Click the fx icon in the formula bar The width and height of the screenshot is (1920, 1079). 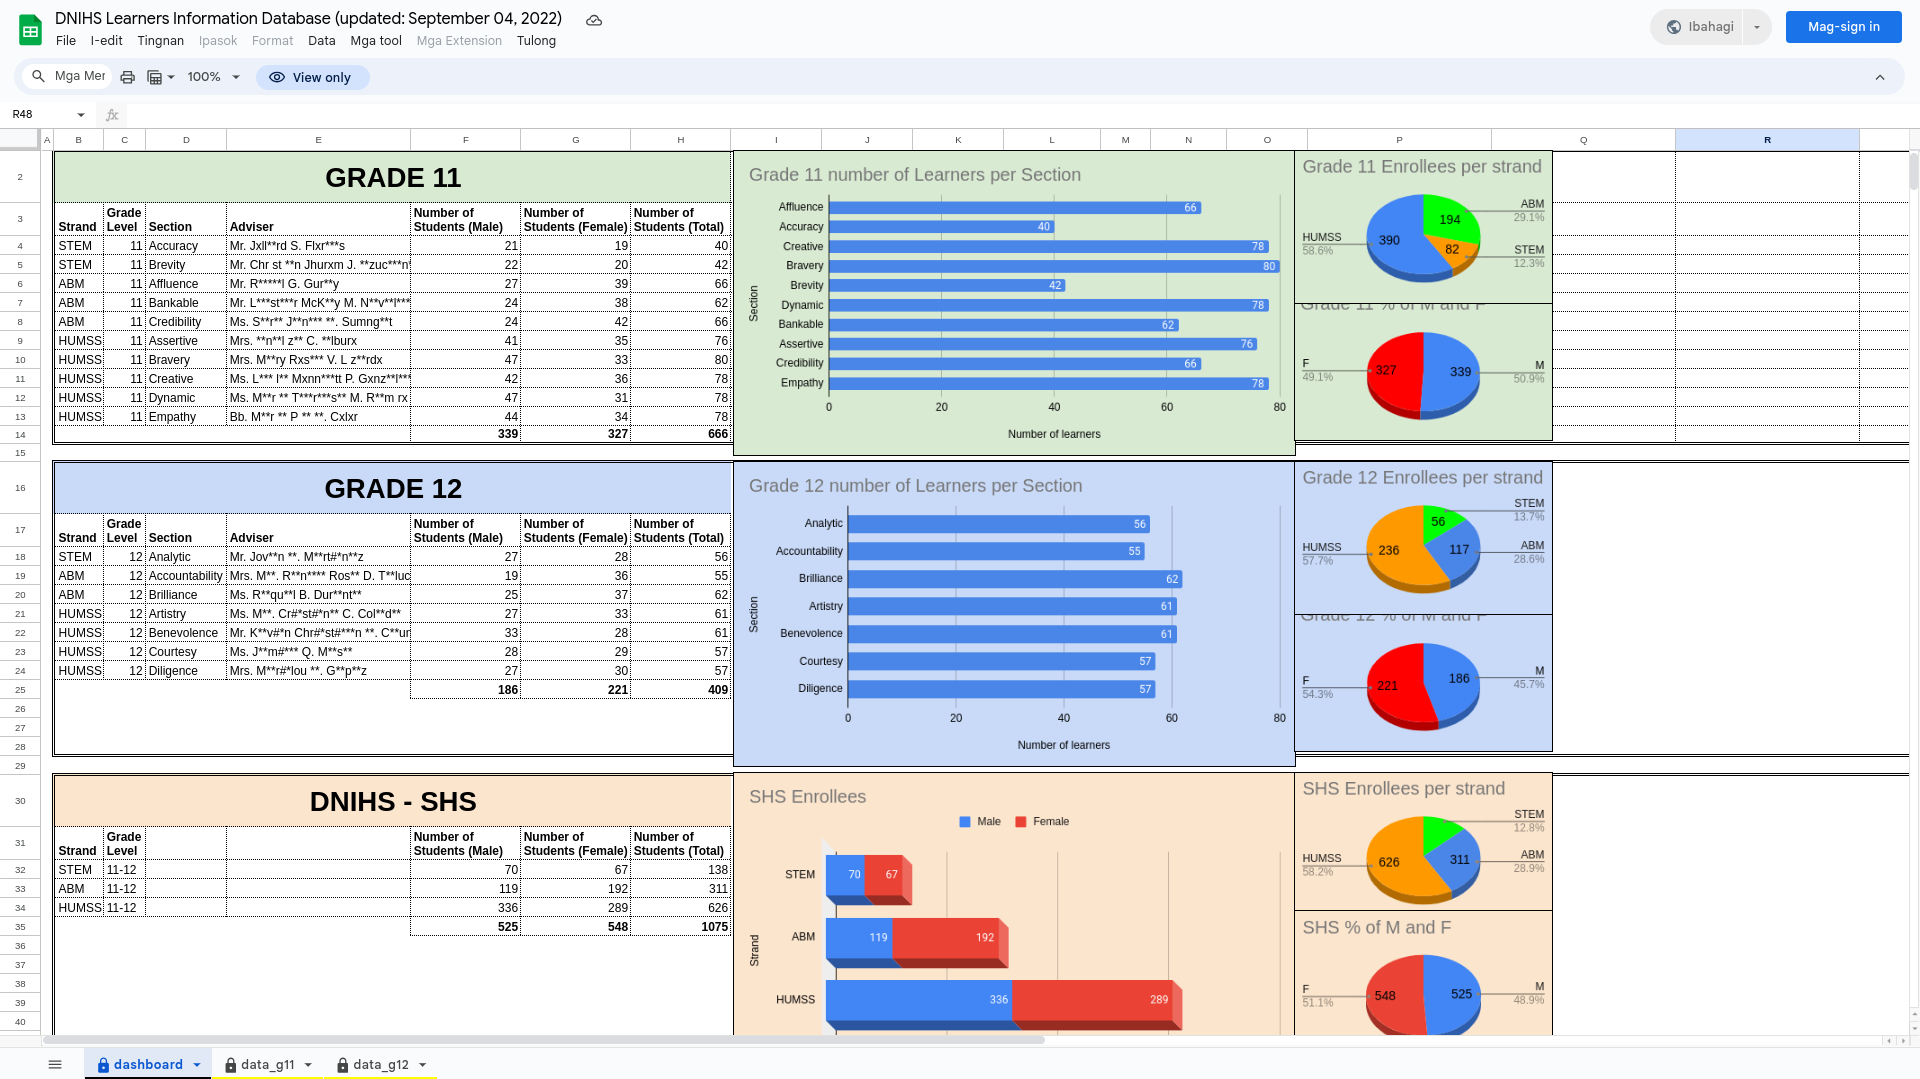coord(111,114)
